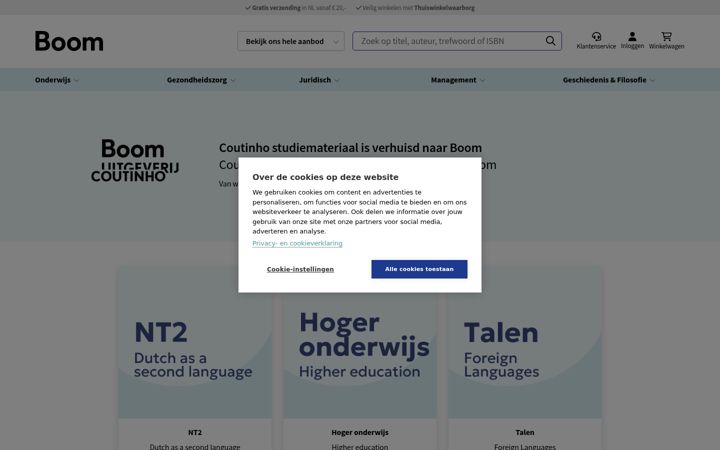
Task: Accept with 'Alle cookies toestaan' button
Action: (x=419, y=269)
